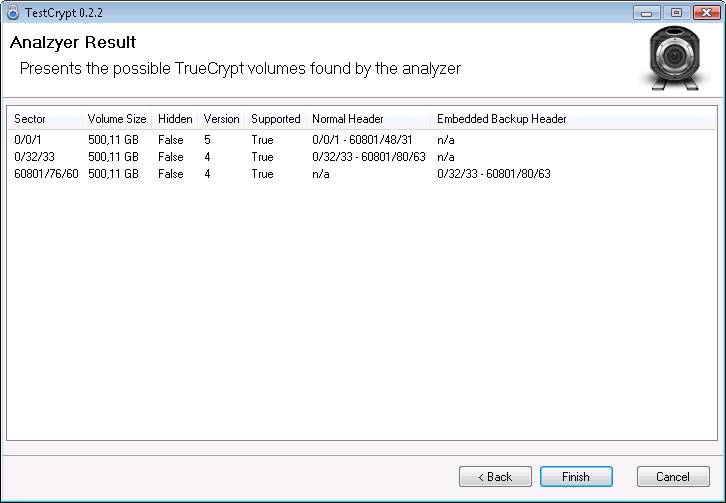This screenshot has width=726, height=503.
Task: Click Volume Size 500,11 GB in 60801/76/60 row
Action: click(x=113, y=174)
